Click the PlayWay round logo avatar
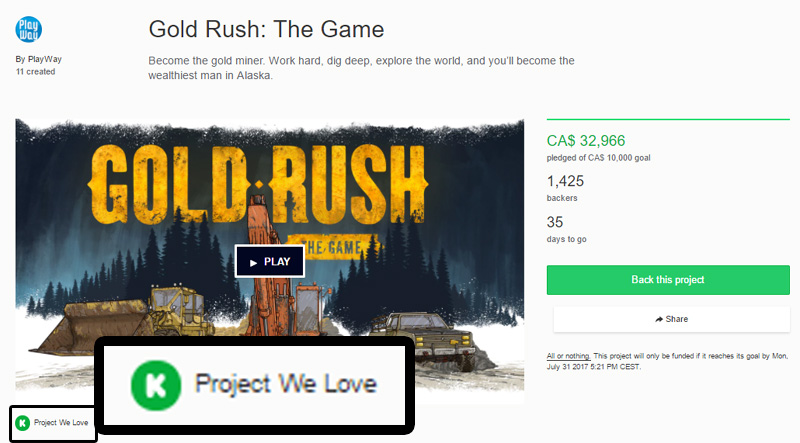This screenshot has width=800, height=443. [29, 30]
